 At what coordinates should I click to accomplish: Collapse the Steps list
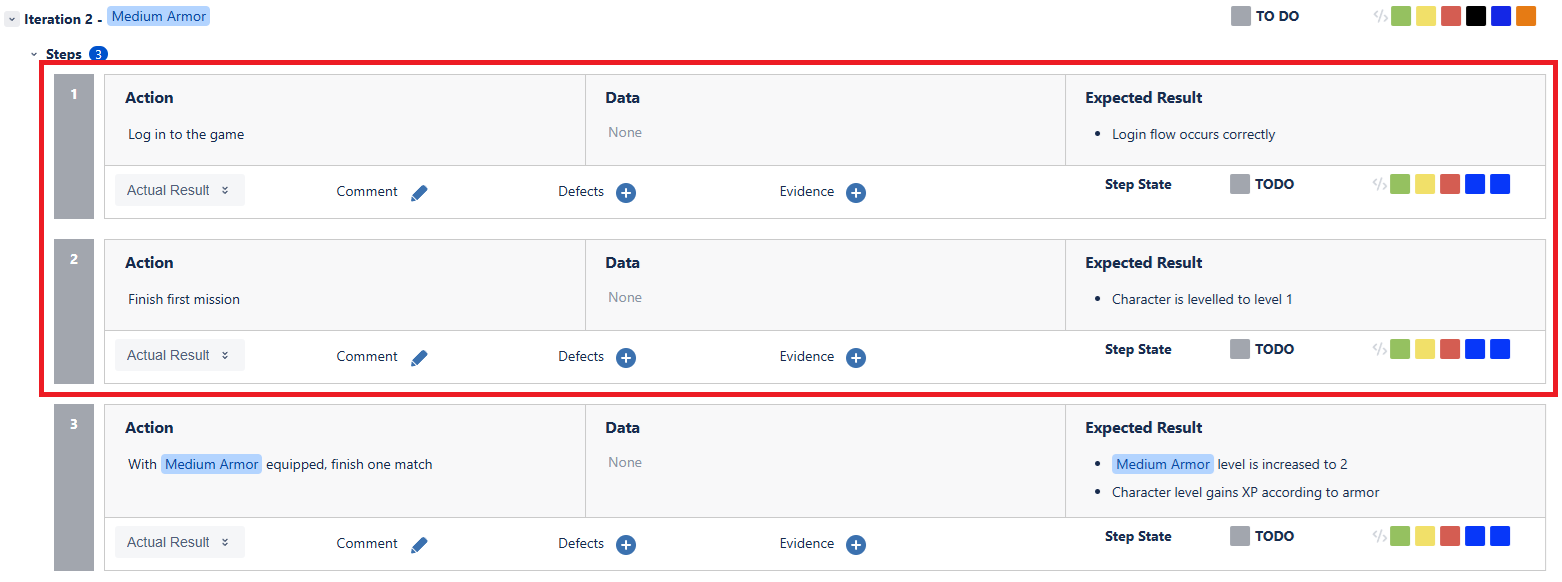34,54
